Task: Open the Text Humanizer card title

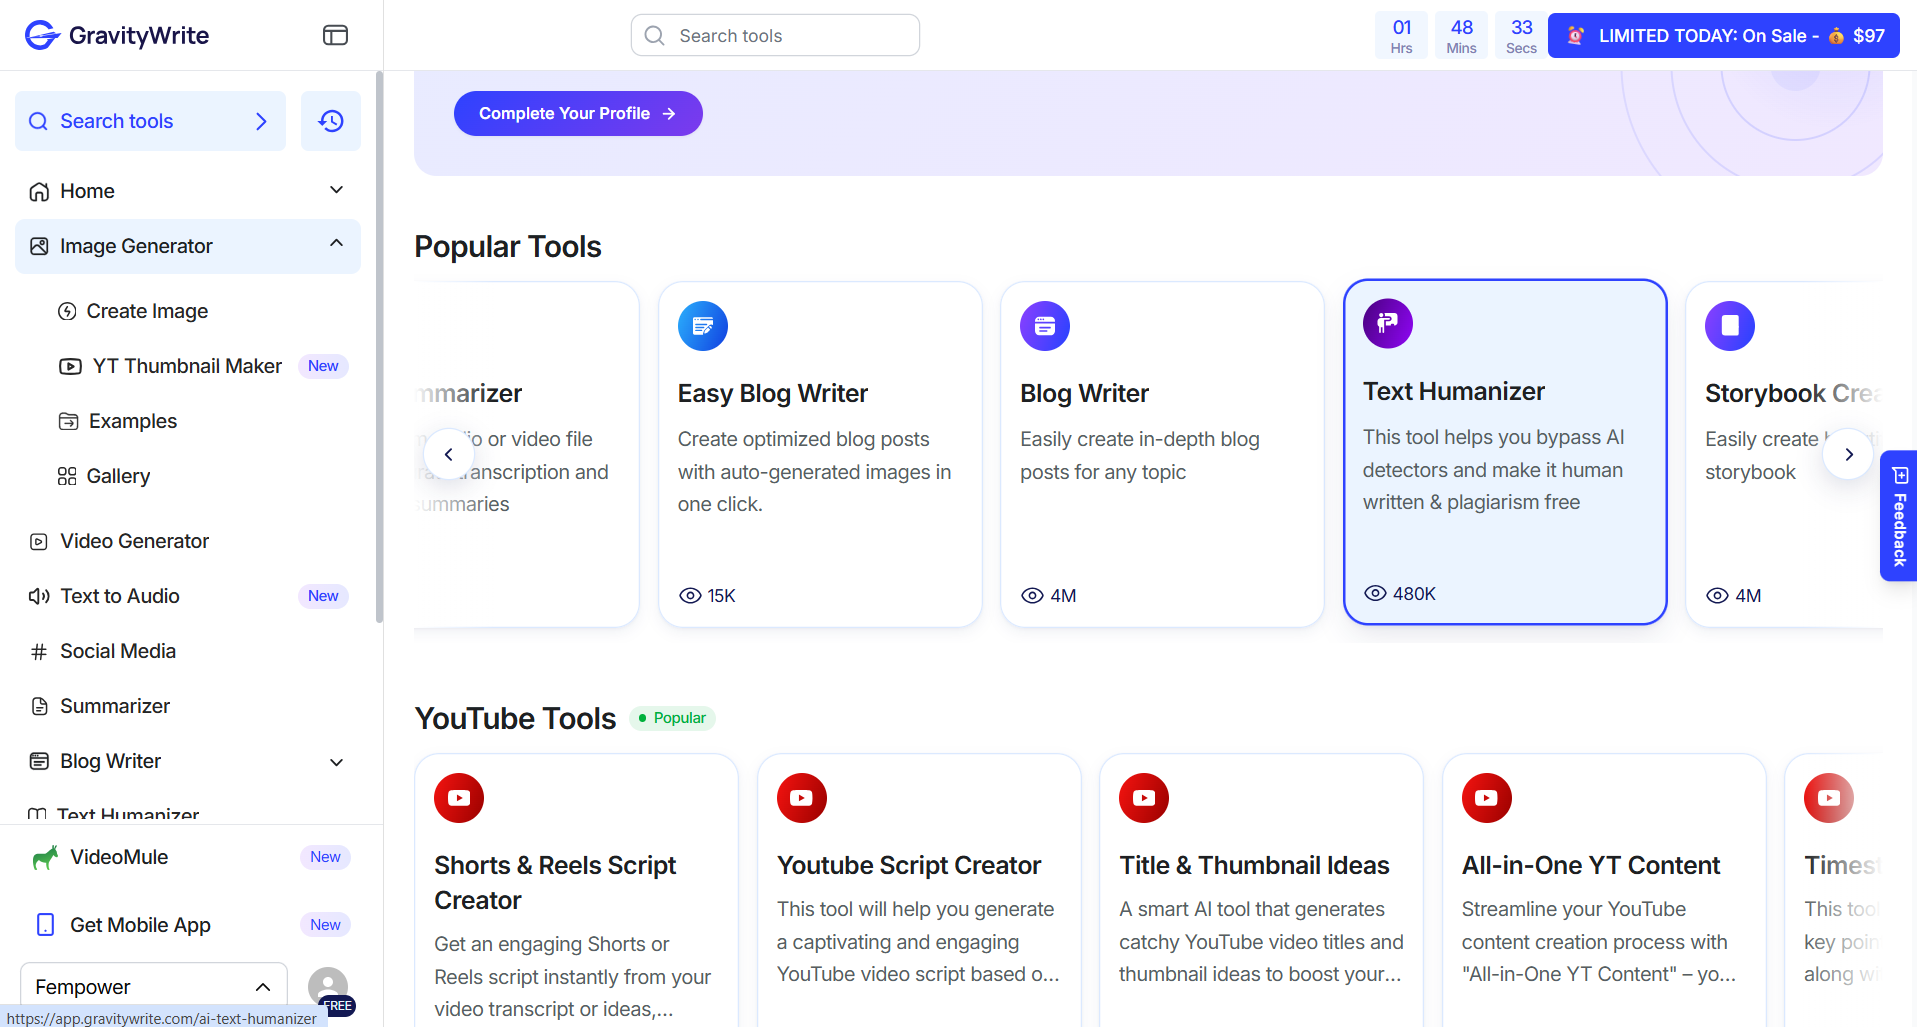Action: coord(1453,391)
